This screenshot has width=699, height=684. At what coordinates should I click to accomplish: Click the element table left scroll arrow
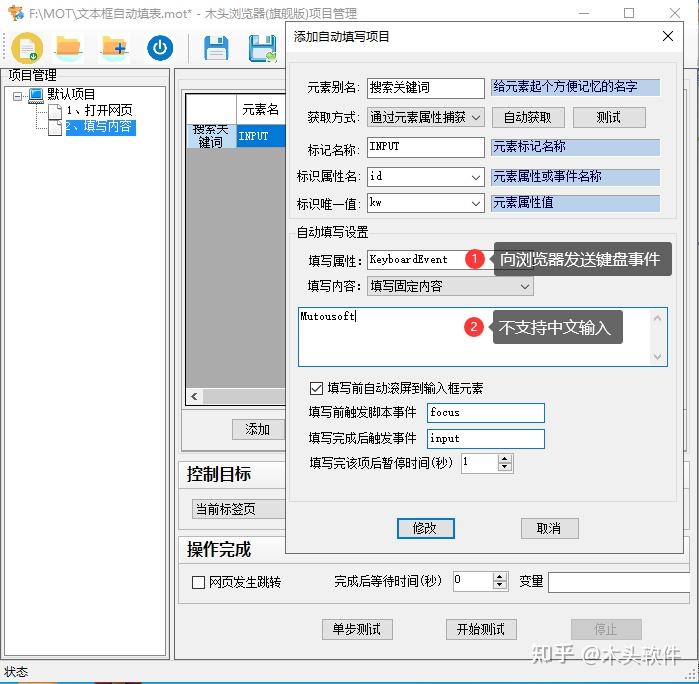coord(194,396)
